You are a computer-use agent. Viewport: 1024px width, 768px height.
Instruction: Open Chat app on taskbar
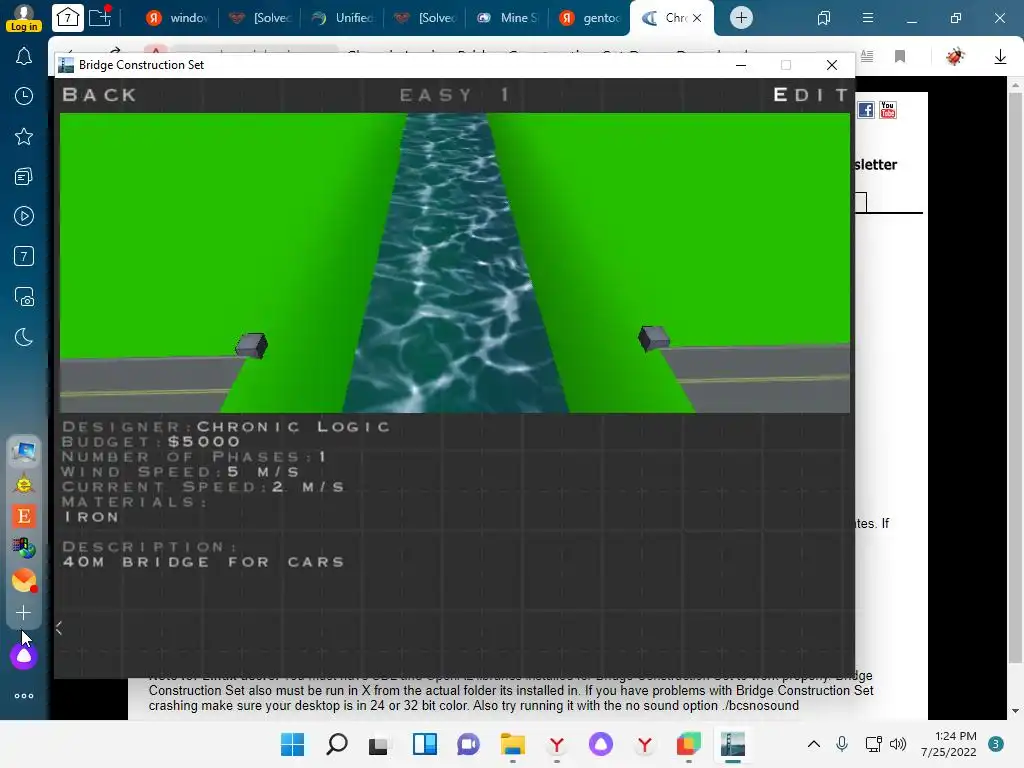pos(468,744)
